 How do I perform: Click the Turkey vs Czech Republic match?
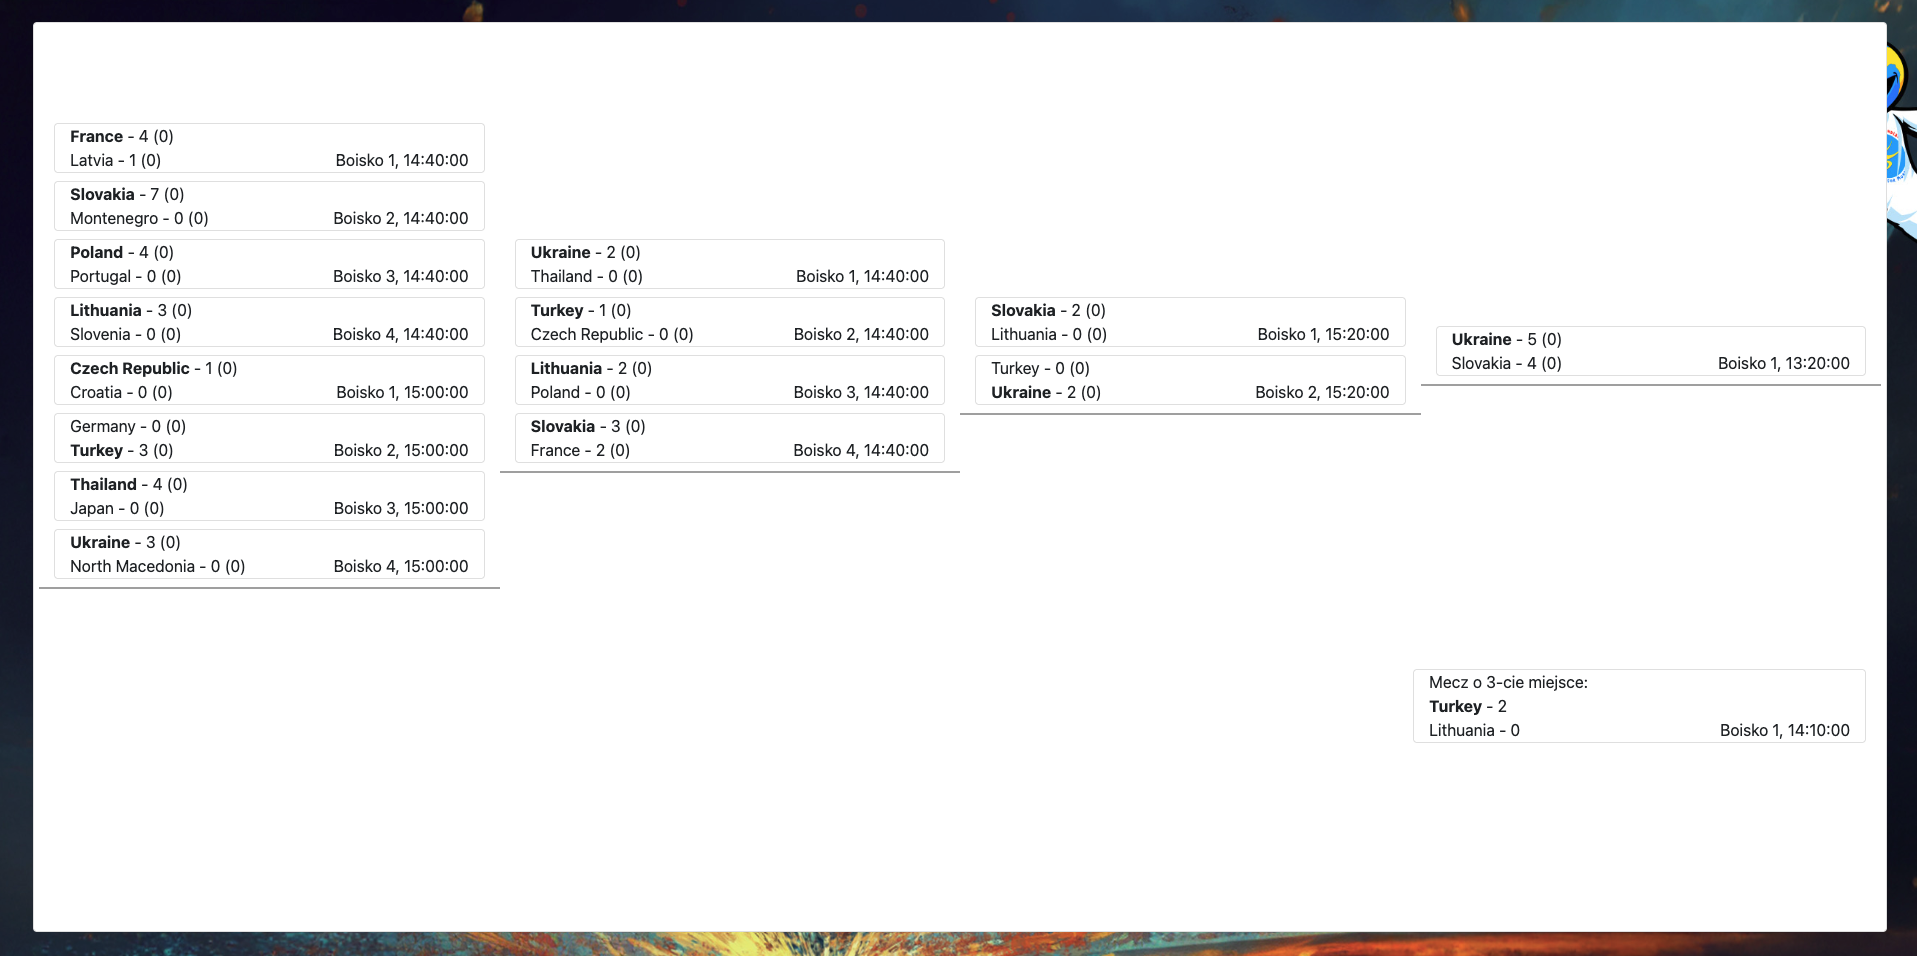pos(729,322)
